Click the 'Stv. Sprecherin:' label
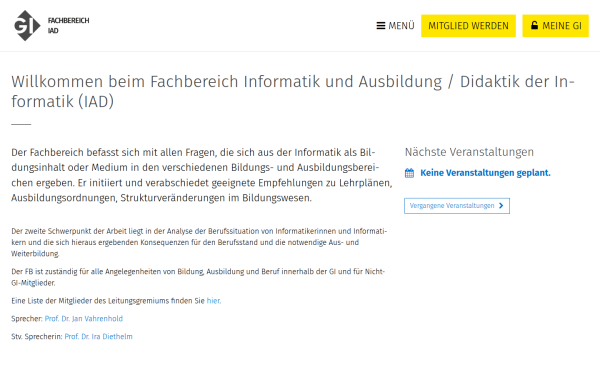 point(37,337)
